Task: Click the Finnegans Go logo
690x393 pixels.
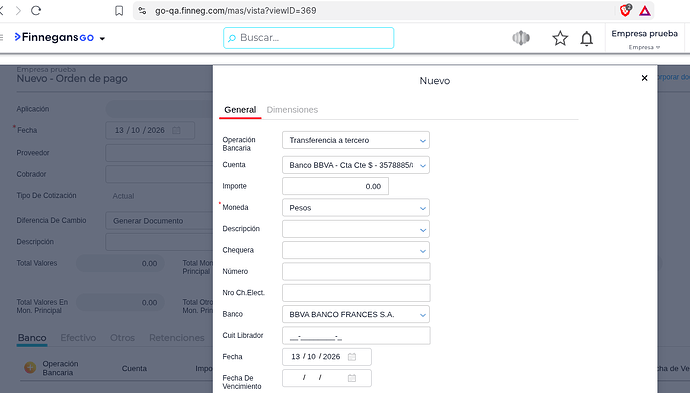Action: pos(54,37)
